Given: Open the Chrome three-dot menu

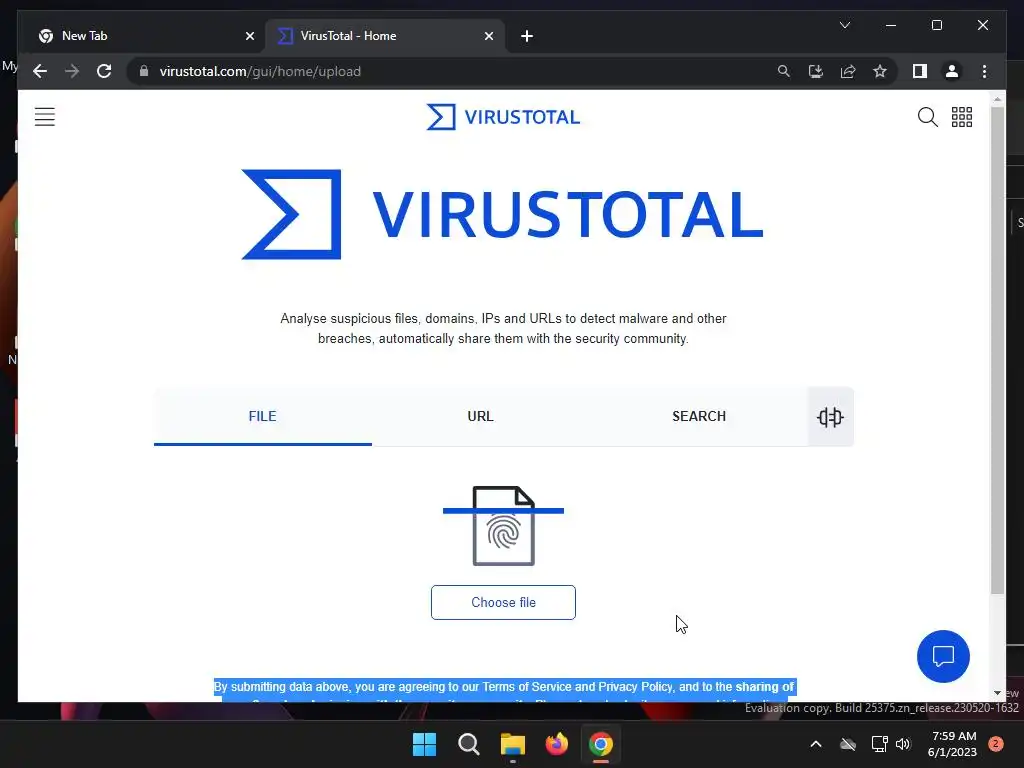Looking at the screenshot, I should tap(984, 71).
